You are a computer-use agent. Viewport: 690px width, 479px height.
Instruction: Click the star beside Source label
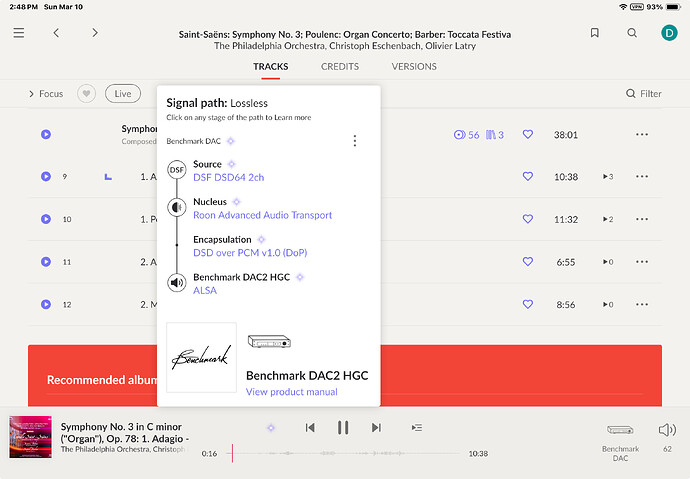pos(231,164)
